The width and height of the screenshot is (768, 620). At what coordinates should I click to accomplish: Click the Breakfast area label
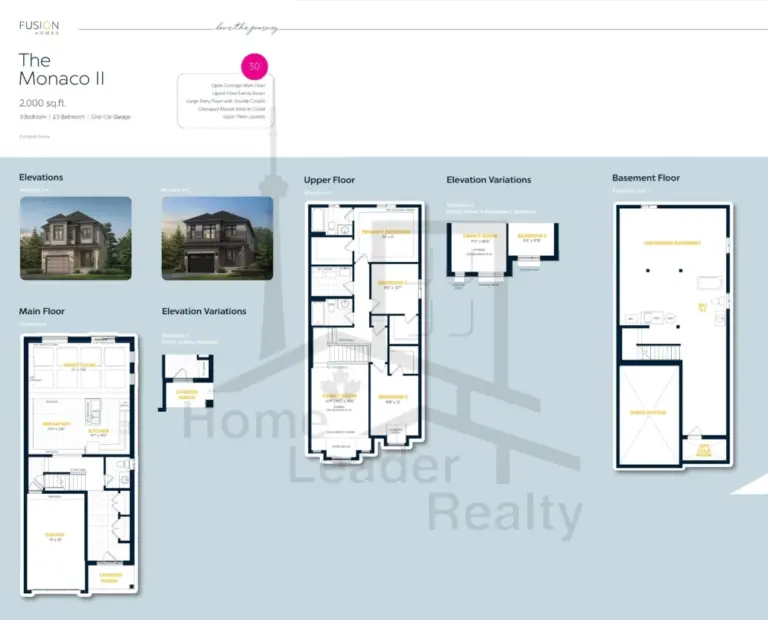(x=57, y=424)
